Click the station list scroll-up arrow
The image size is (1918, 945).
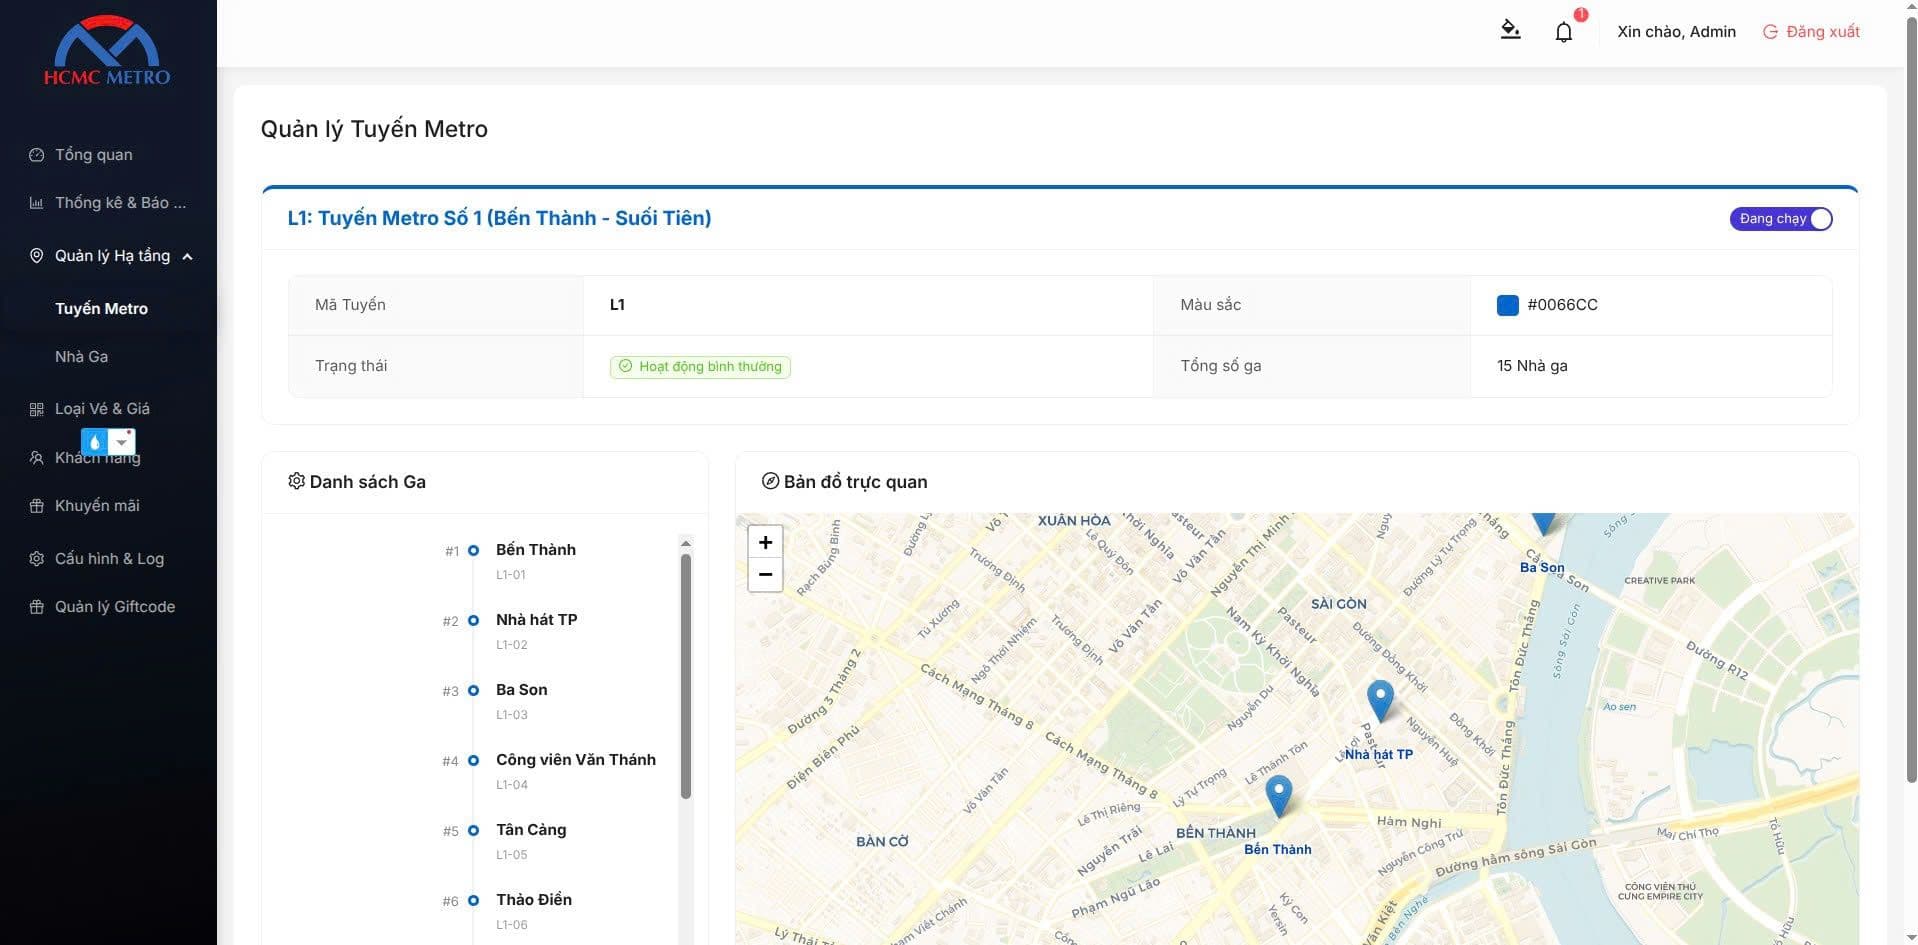(x=686, y=543)
